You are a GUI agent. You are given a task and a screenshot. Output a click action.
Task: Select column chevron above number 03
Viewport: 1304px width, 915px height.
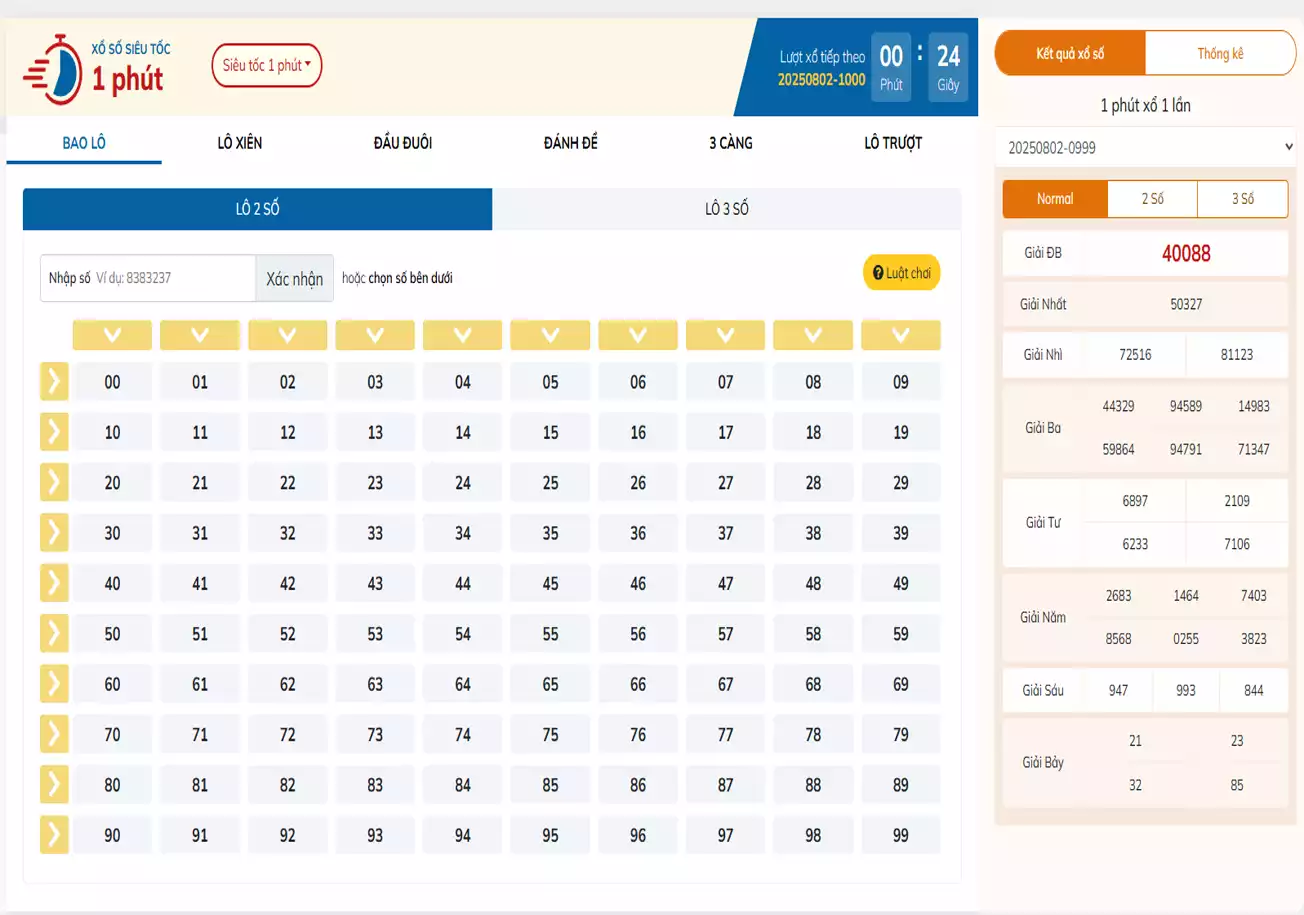pyautogui.click(x=375, y=335)
